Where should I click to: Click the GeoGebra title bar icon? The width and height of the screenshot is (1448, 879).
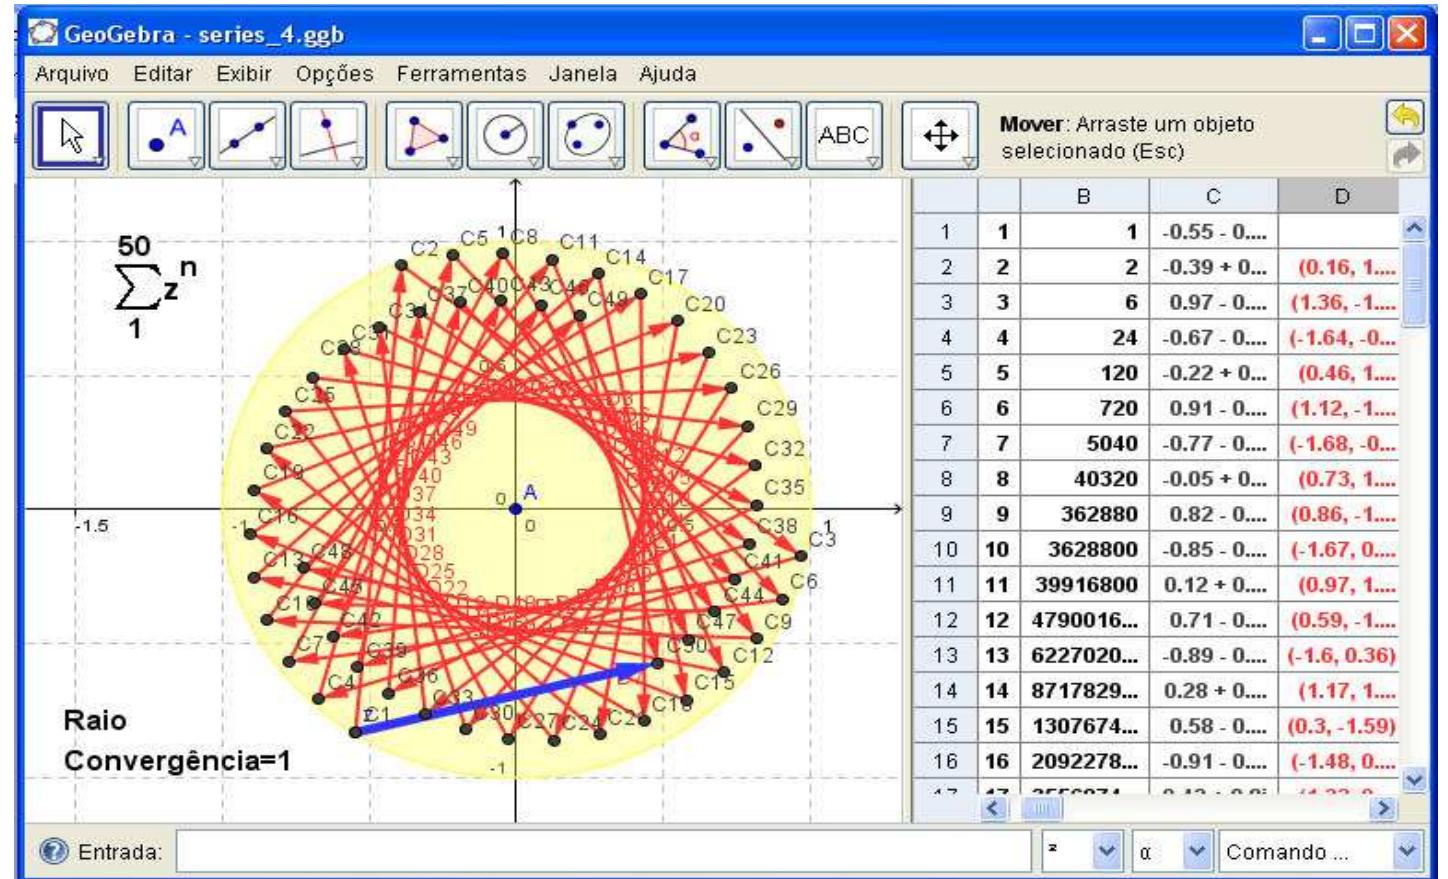click(x=43, y=34)
